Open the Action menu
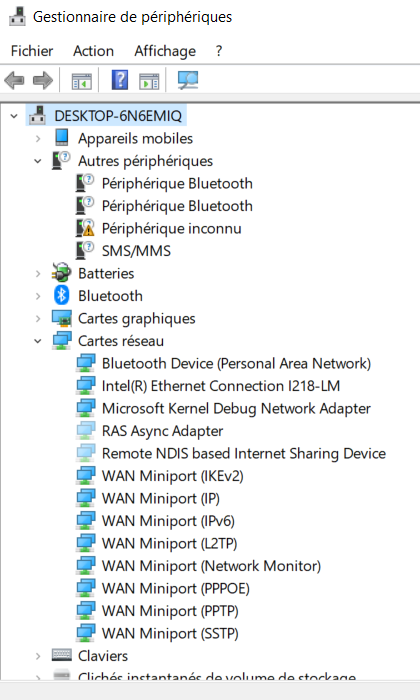 pyautogui.click(x=93, y=51)
